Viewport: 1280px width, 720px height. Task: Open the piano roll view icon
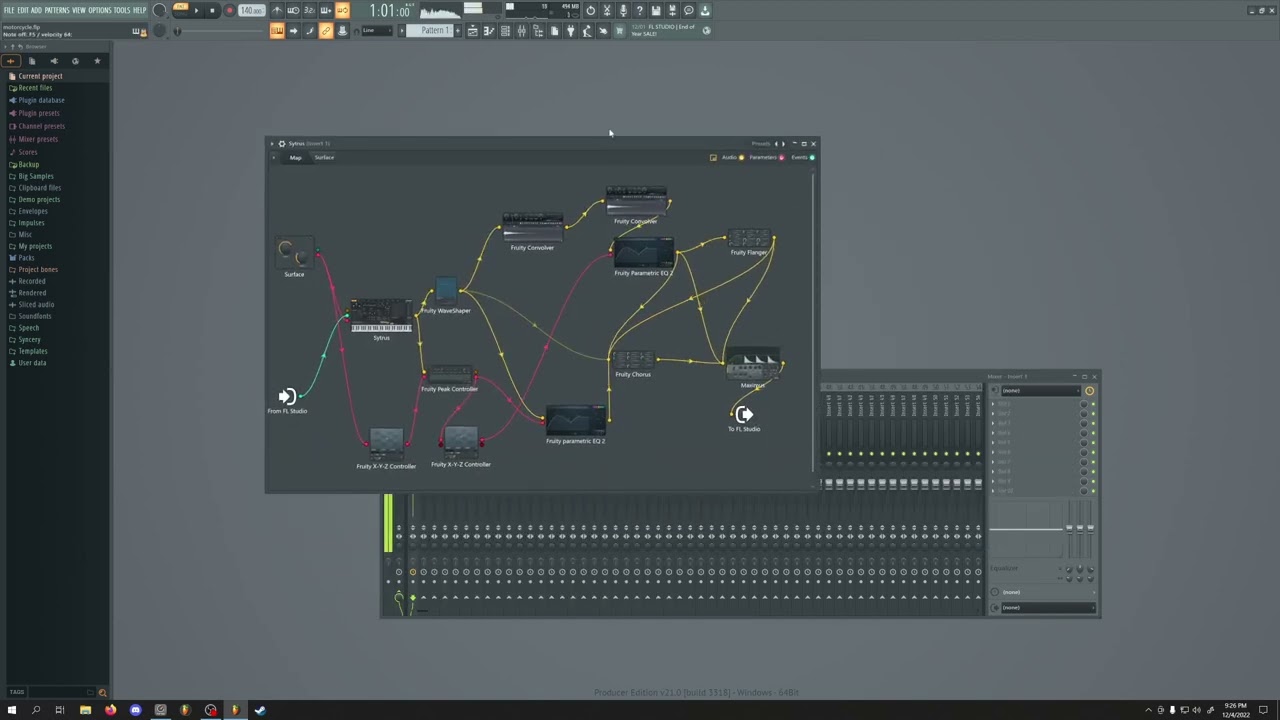click(x=489, y=31)
